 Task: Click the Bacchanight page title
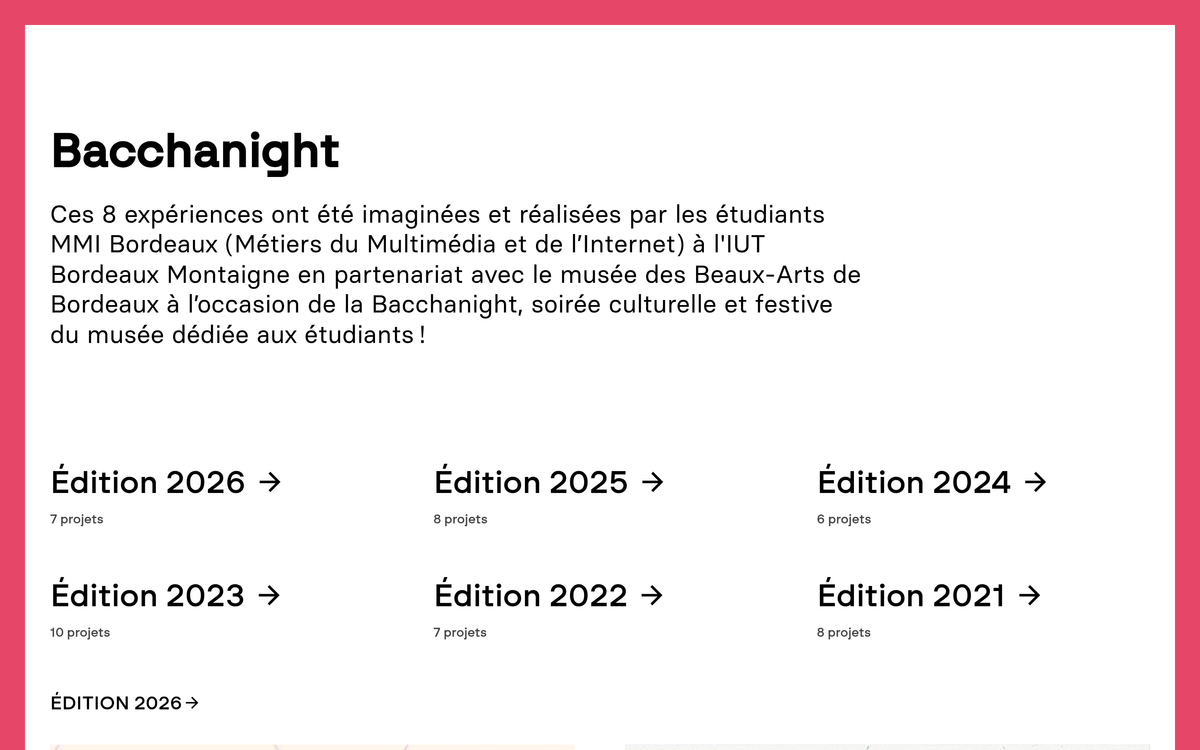pyautogui.click(x=195, y=151)
